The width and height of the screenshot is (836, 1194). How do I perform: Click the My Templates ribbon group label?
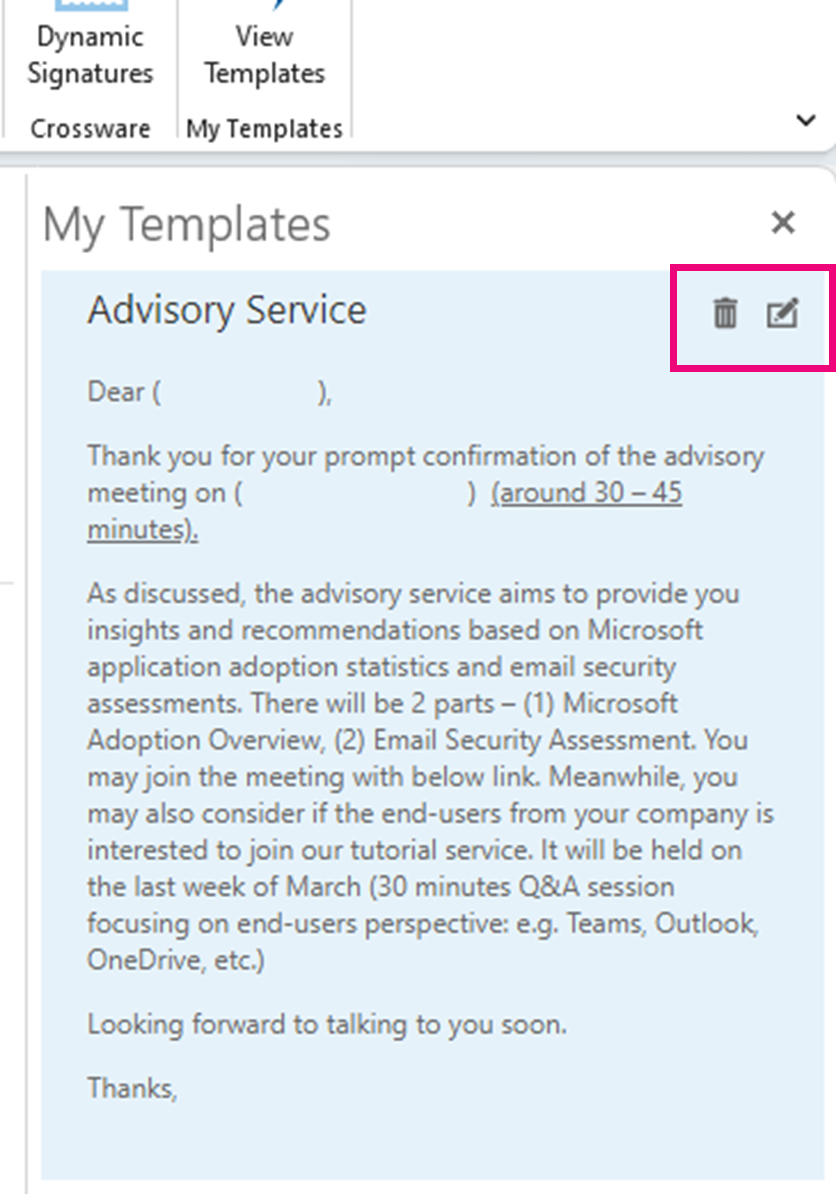pyautogui.click(x=264, y=129)
